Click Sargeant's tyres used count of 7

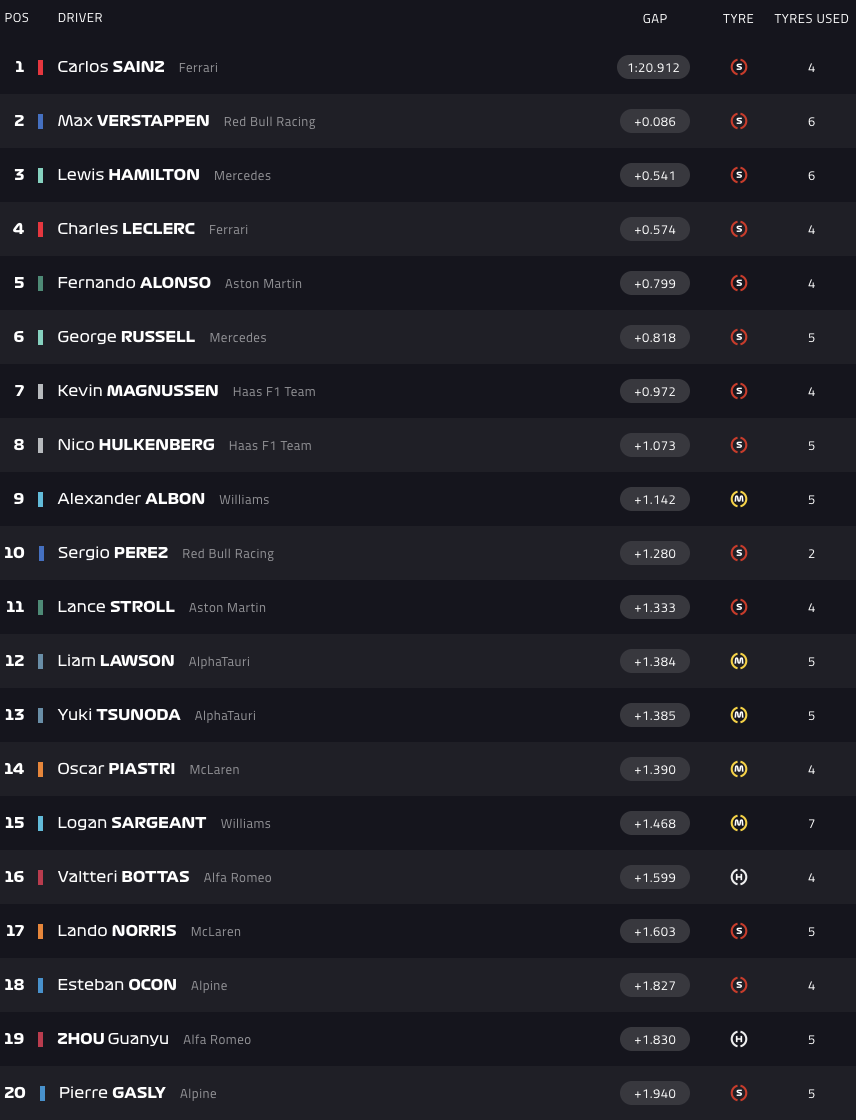(x=811, y=823)
